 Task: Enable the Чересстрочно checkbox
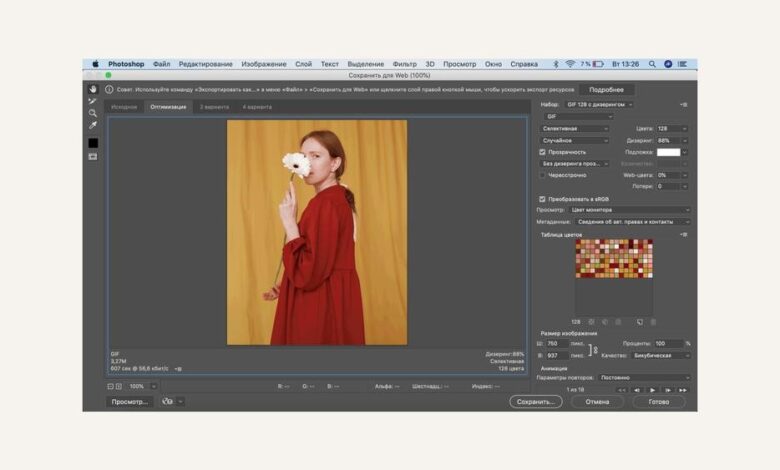click(543, 175)
